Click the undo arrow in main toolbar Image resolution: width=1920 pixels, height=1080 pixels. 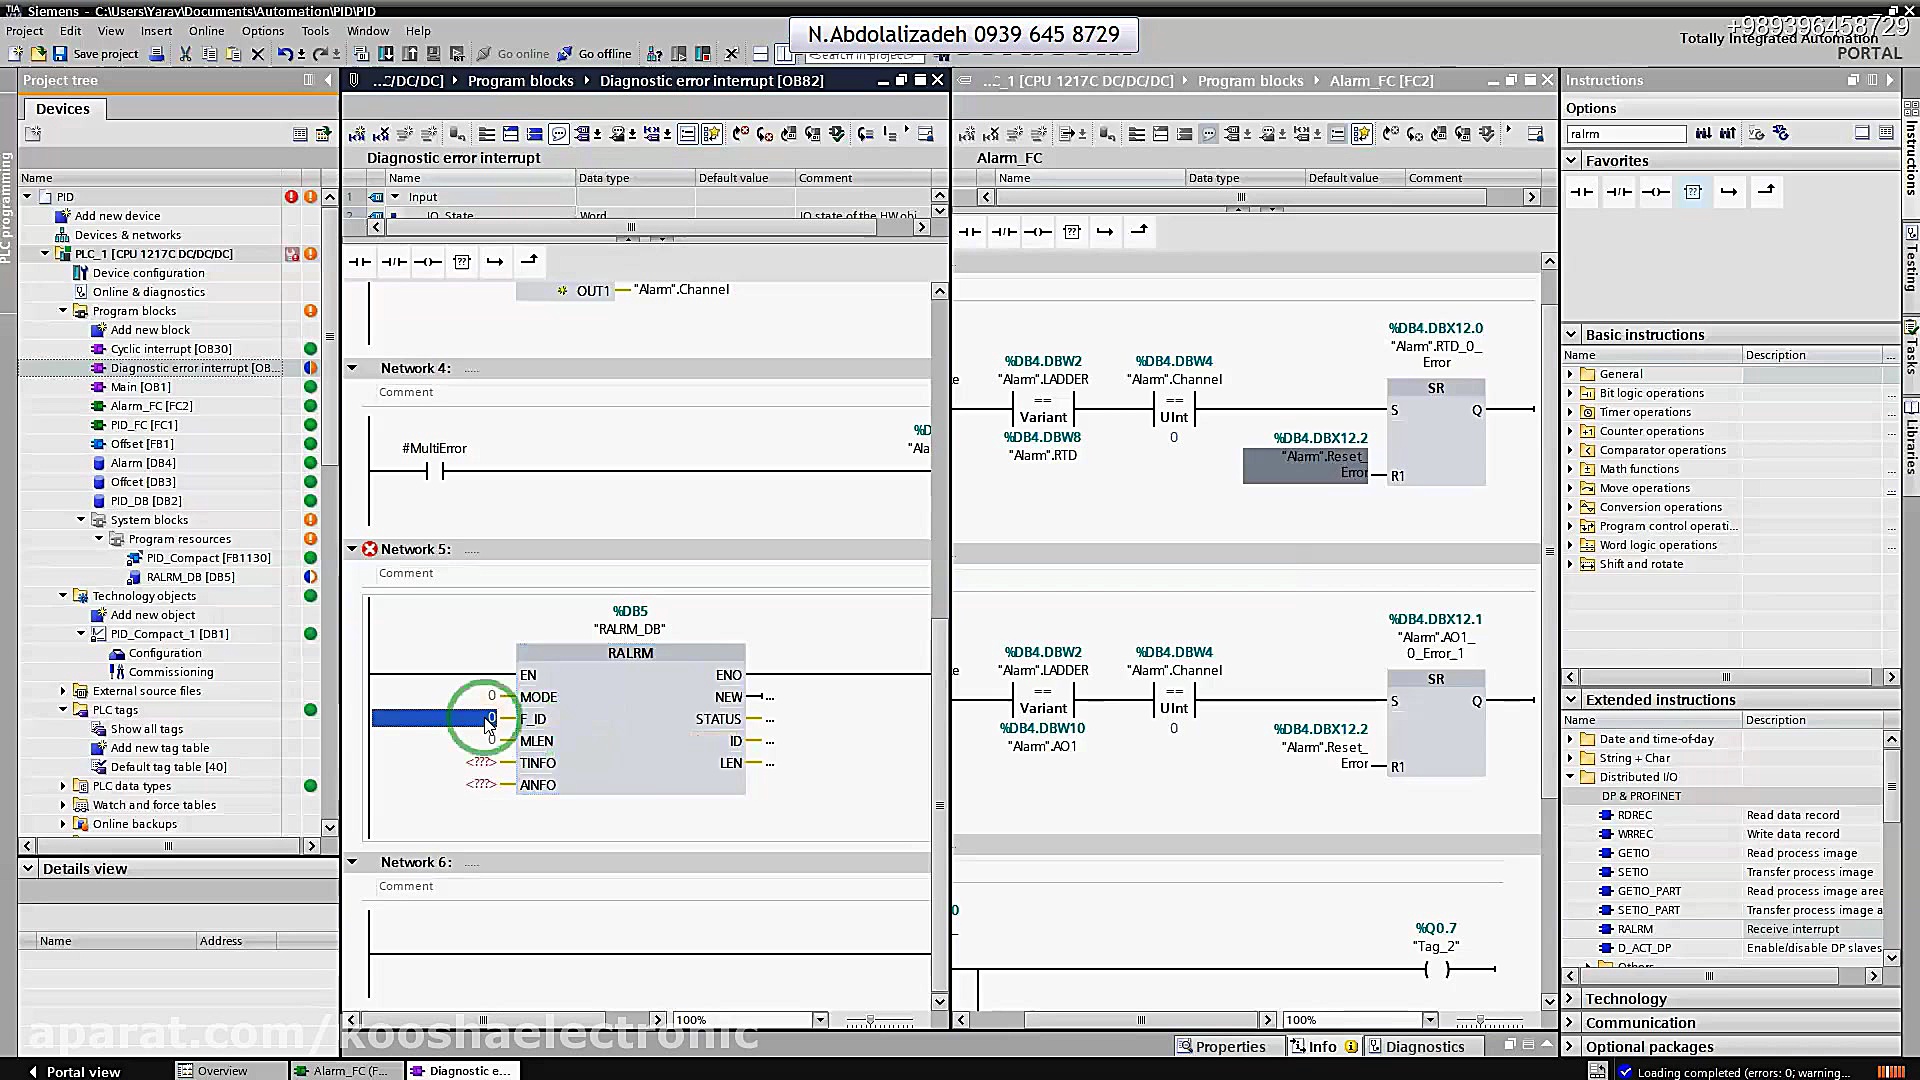(285, 54)
